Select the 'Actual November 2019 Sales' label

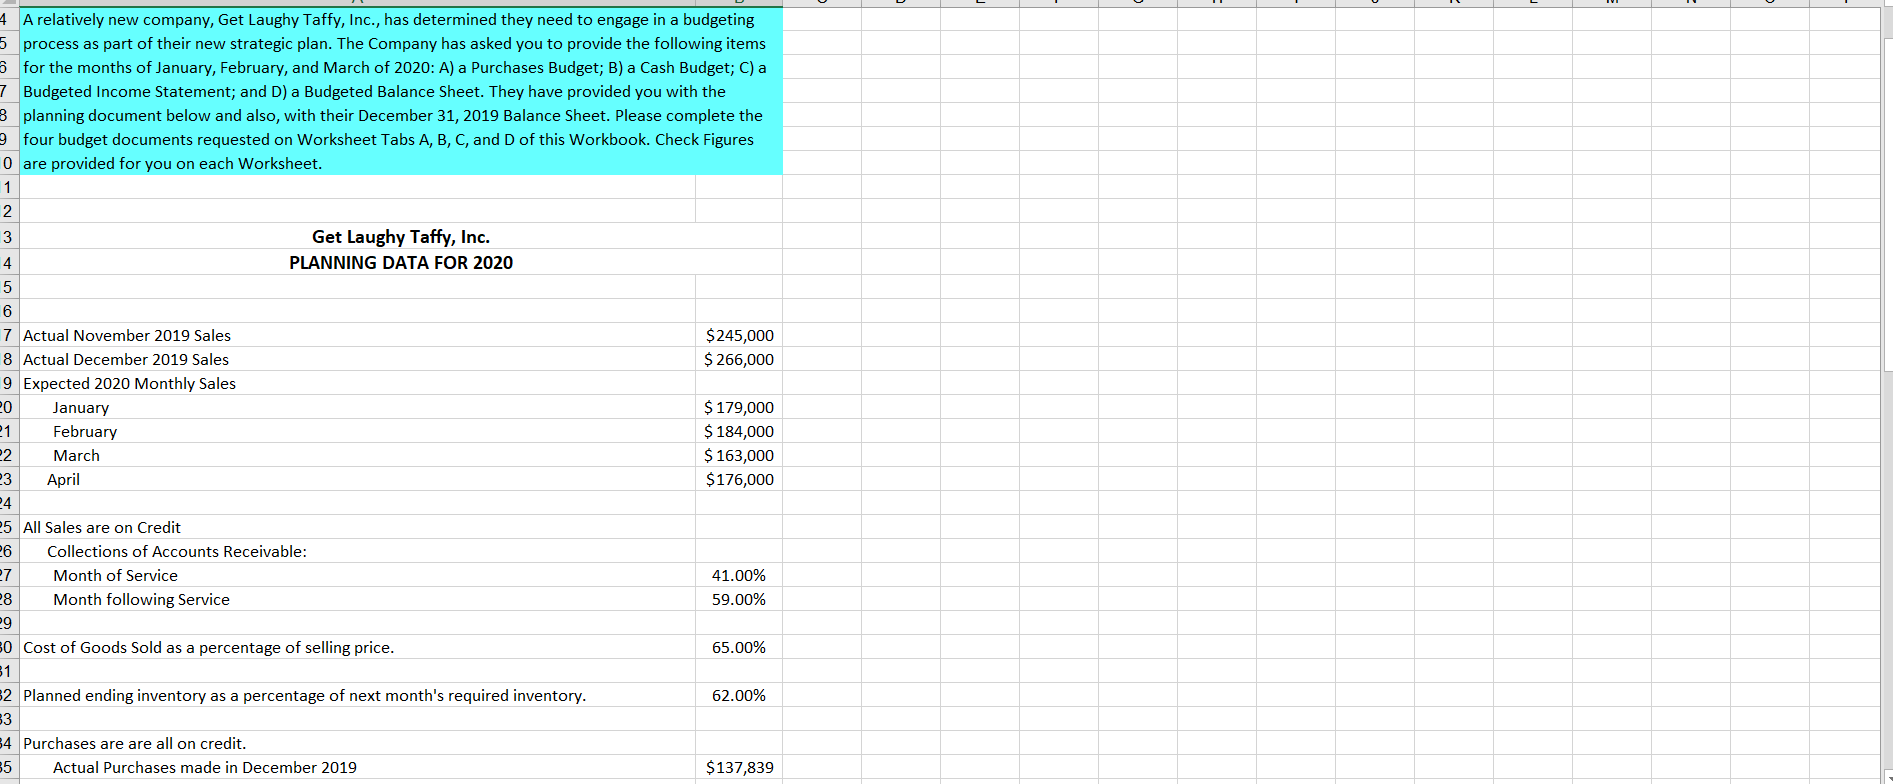point(127,335)
